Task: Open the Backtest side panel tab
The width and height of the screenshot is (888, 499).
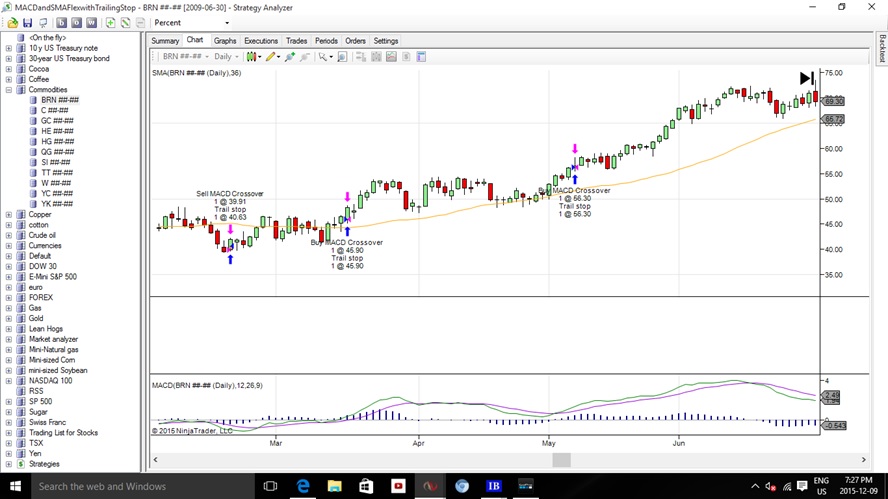Action: [x=882, y=49]
